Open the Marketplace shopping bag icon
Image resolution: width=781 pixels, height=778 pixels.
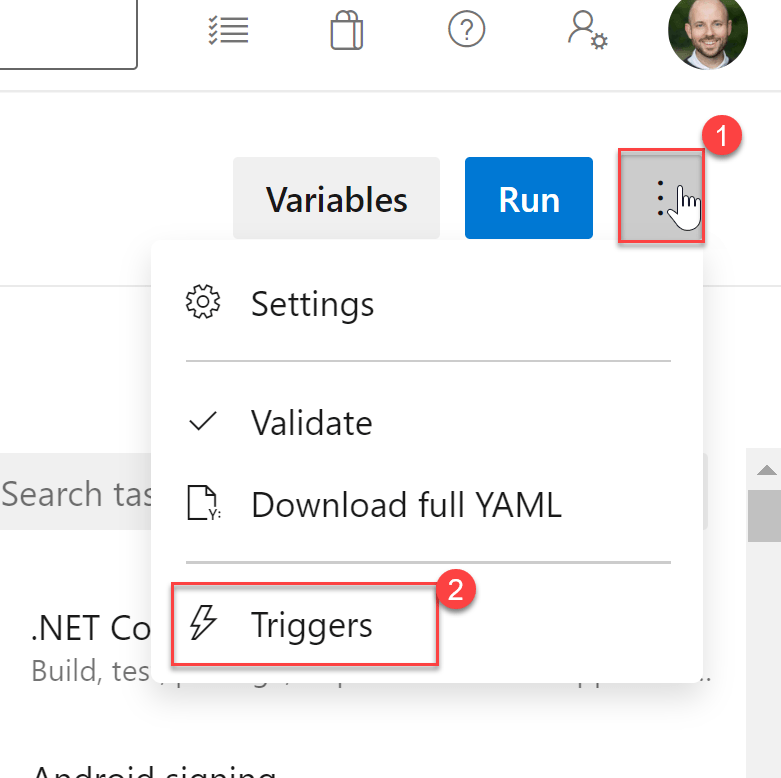346,31
